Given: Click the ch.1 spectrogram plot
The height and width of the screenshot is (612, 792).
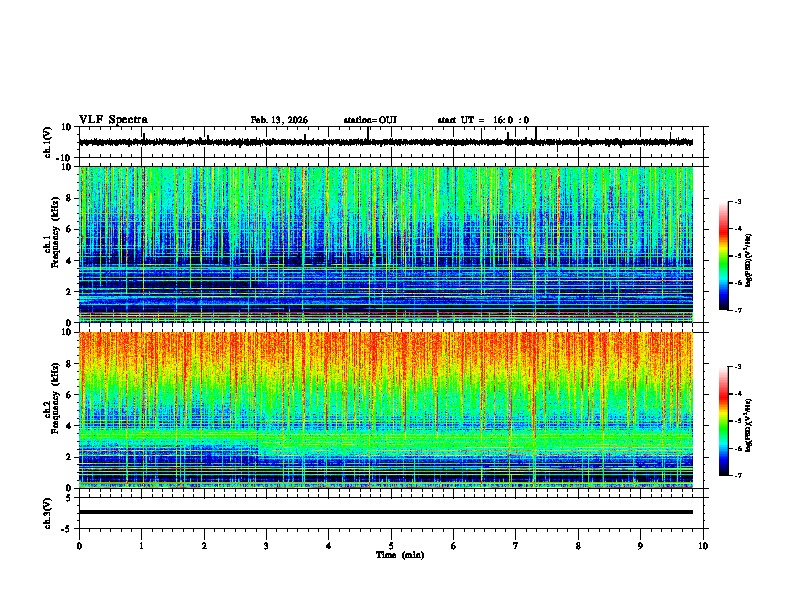Looking at the screenshot, I should (386, 244).
